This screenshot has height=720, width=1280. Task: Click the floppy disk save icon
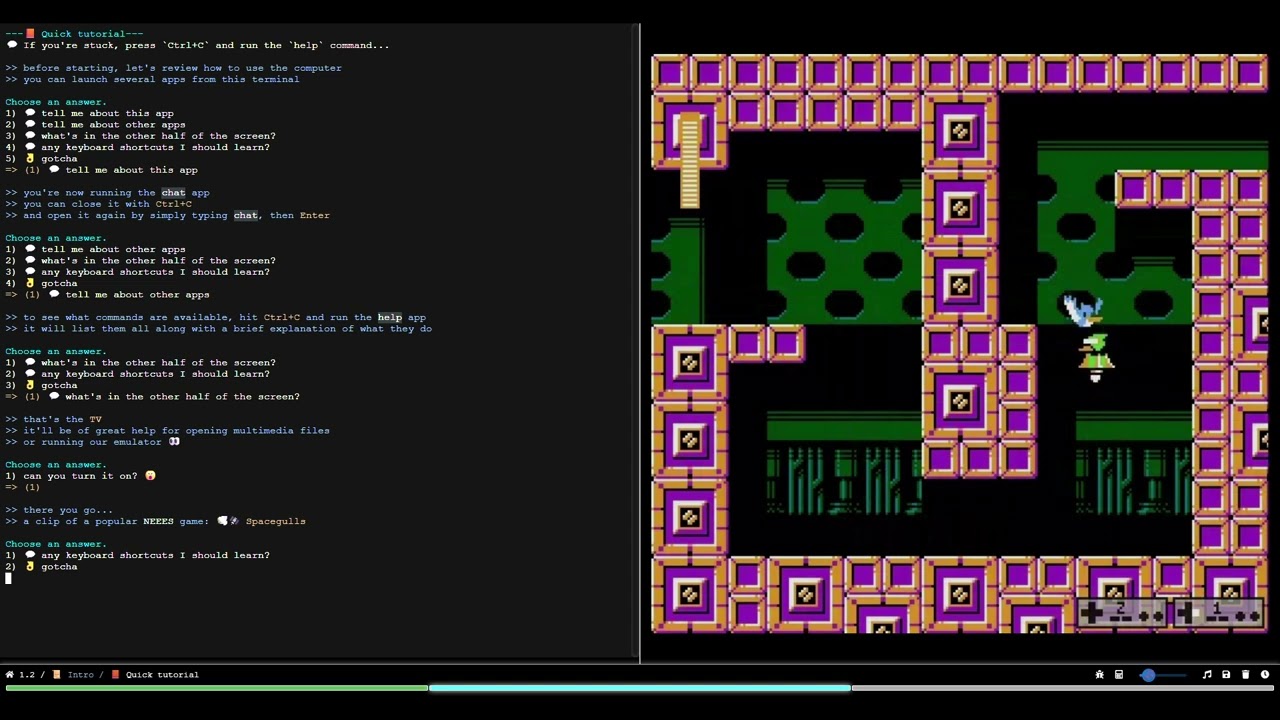(x=1226, y=675)
